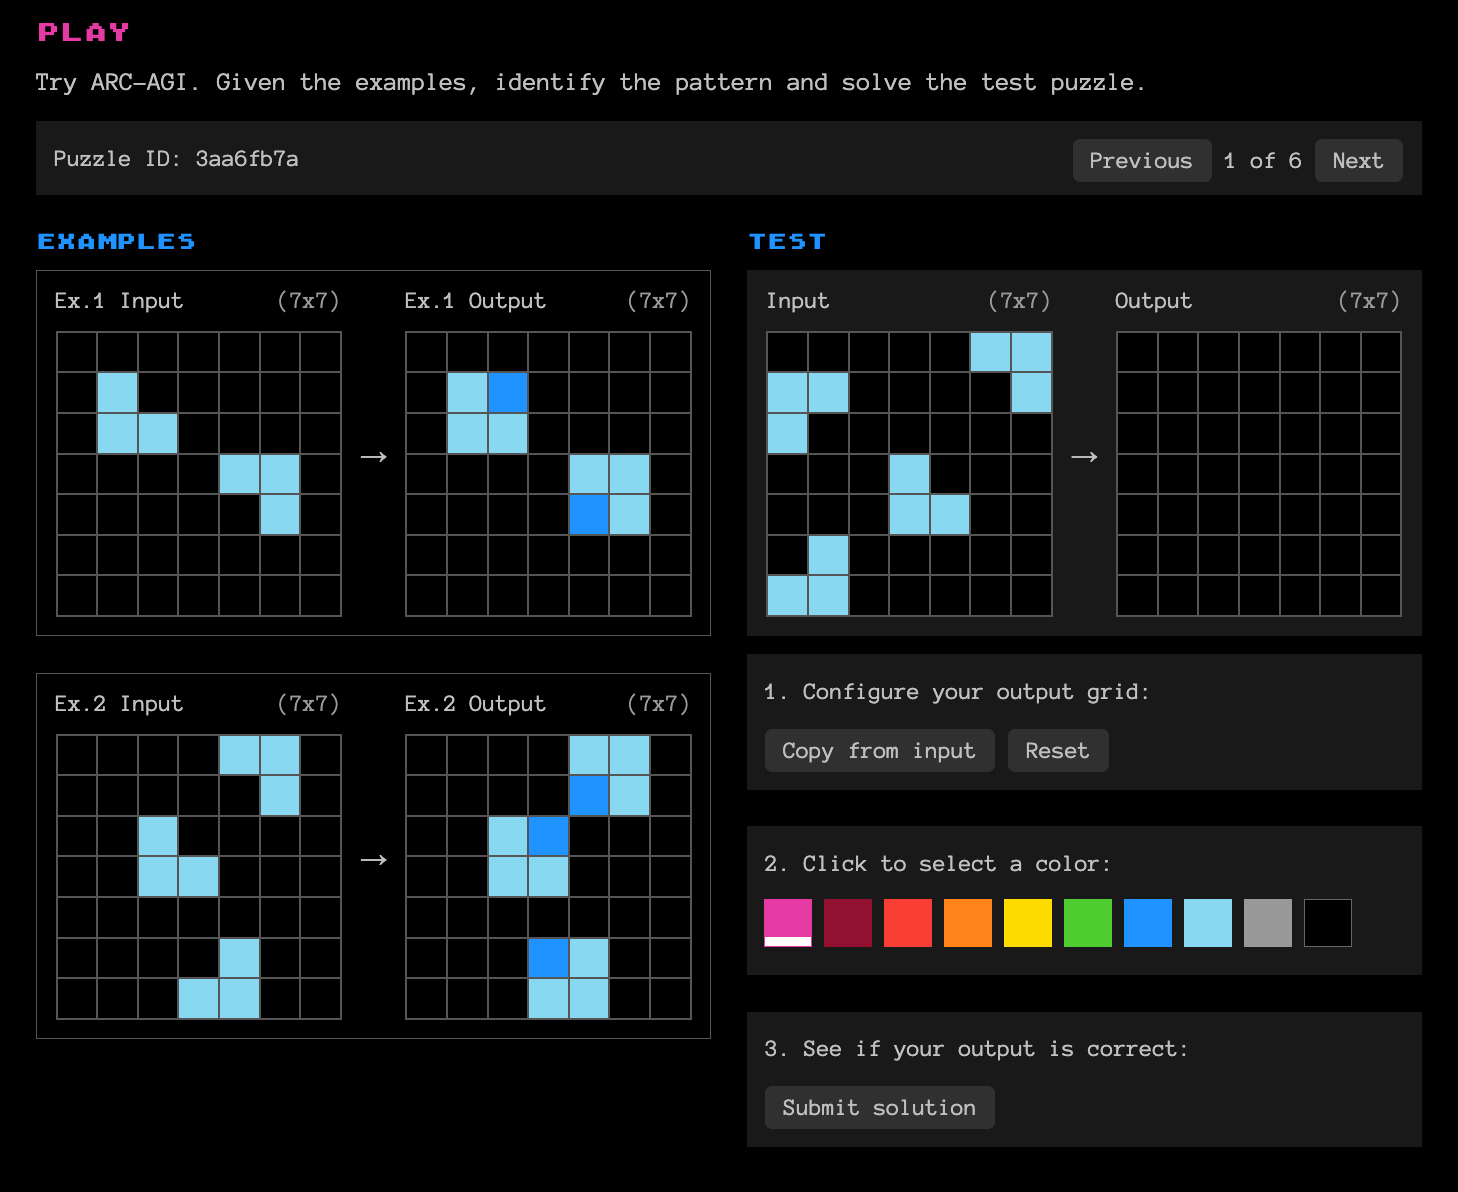This screenshot has width=1458, height=1192.
Task: Go to the Next puzzle
Action: (x=1358, y=160)
